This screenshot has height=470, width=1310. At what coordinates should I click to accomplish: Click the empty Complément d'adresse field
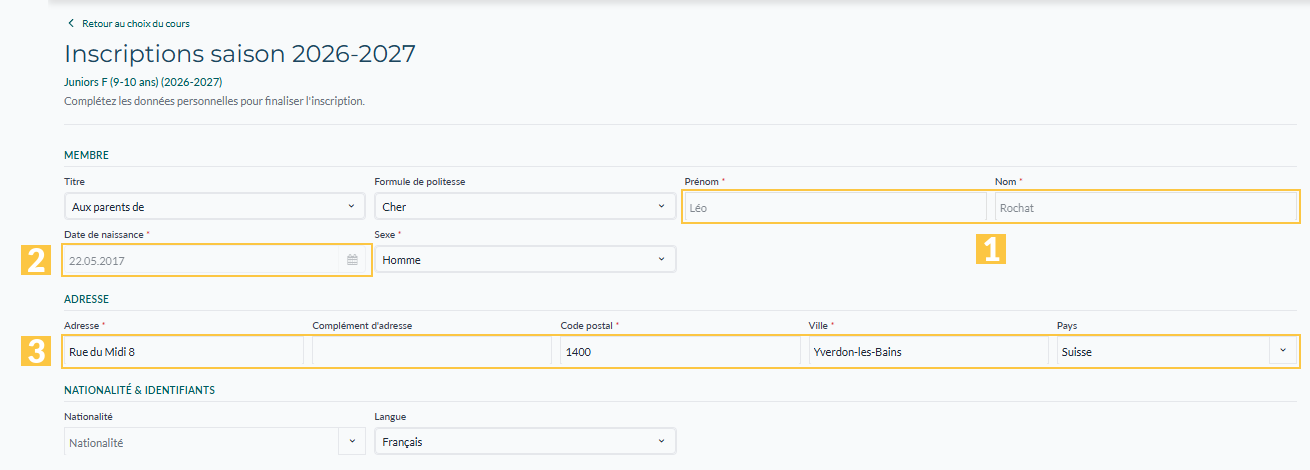coord(431,351)
